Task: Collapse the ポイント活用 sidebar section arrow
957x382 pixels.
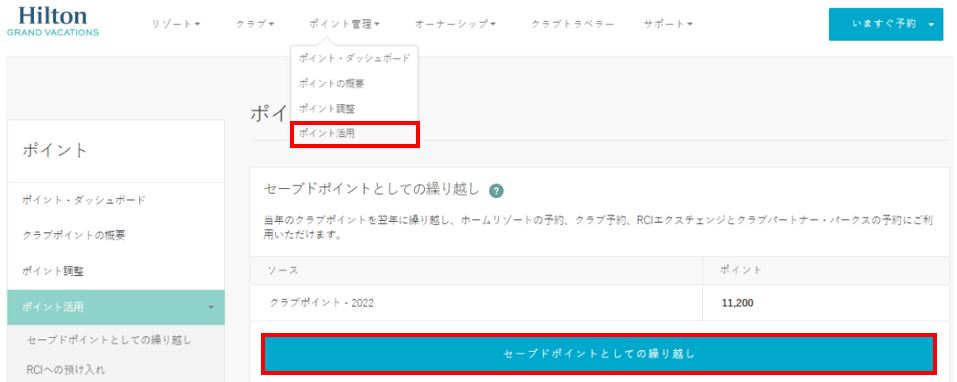Action: [211, 307]
